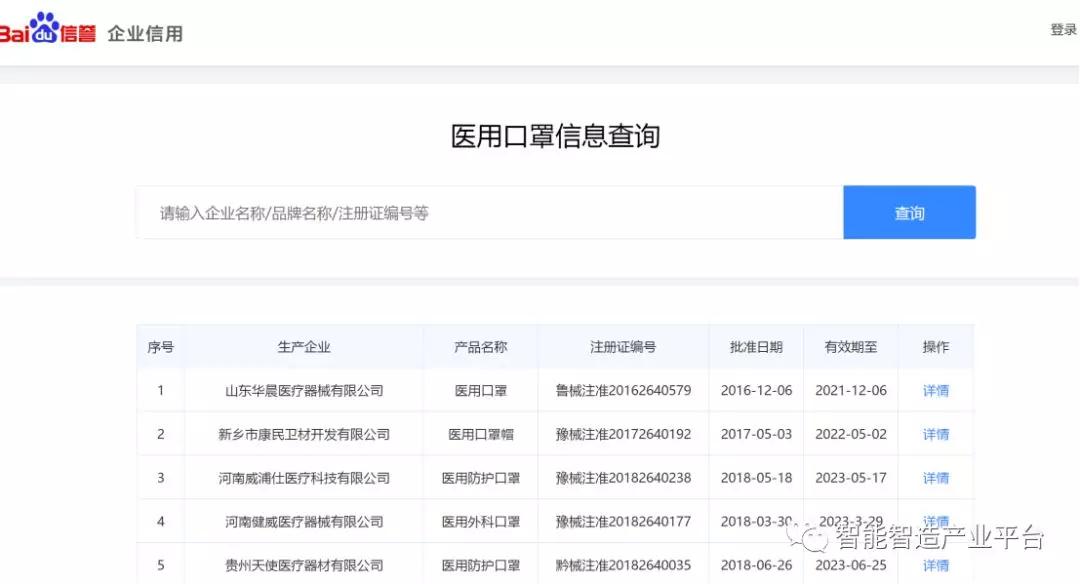Click the 操作 column header
This screenshot has width=1080, height=584.
coord(935,346)
